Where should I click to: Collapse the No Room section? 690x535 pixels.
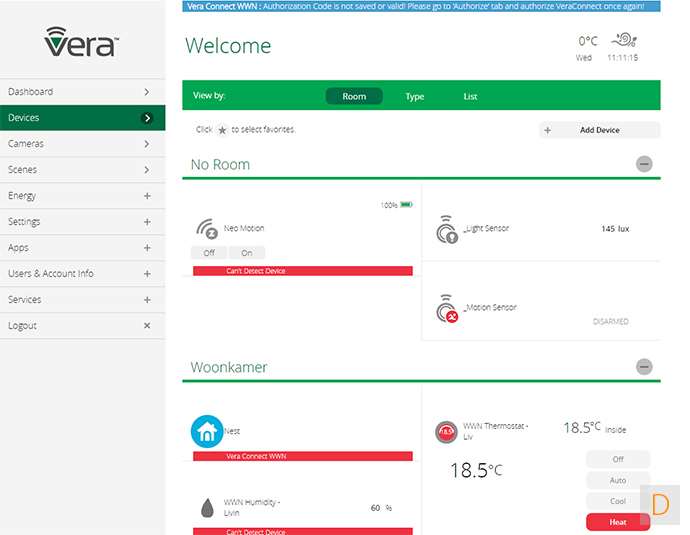644,164
